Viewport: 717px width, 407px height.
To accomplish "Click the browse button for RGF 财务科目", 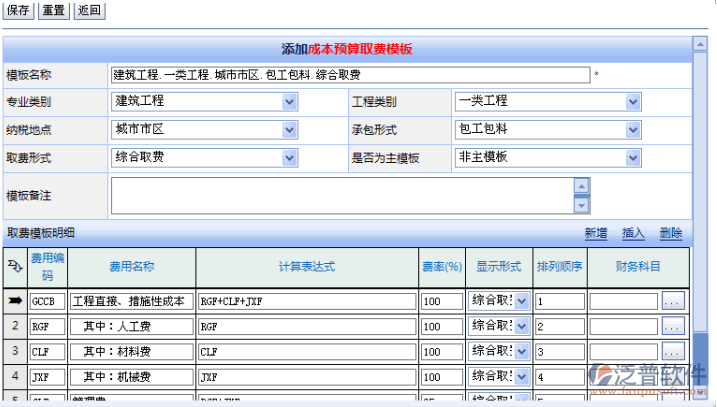I will [673, 326].
